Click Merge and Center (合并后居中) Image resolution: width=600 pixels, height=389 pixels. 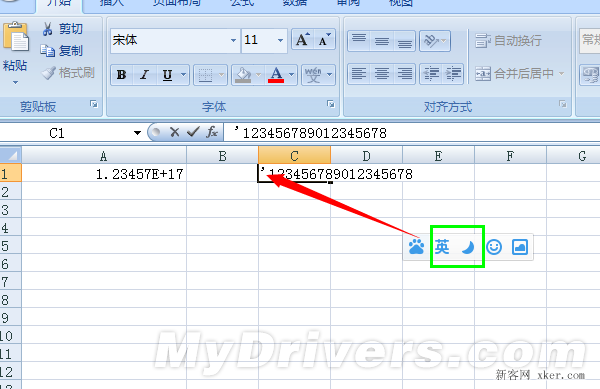pos(515,73)
